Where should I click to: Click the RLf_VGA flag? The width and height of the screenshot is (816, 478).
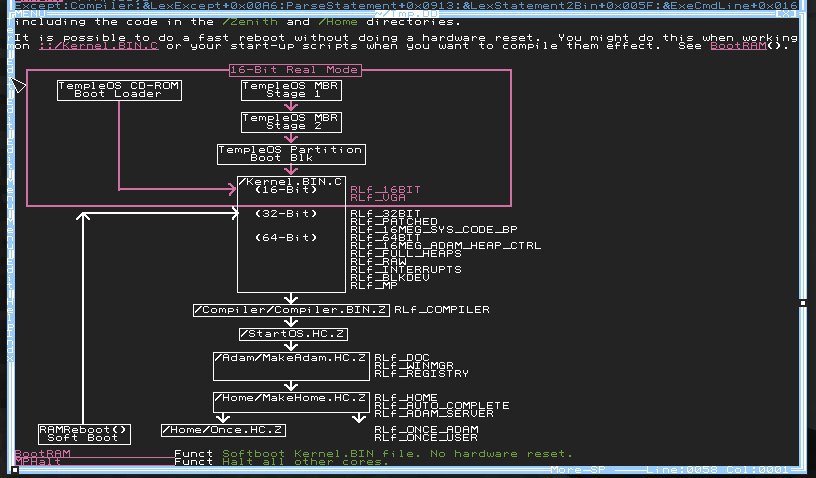[378, 198]
